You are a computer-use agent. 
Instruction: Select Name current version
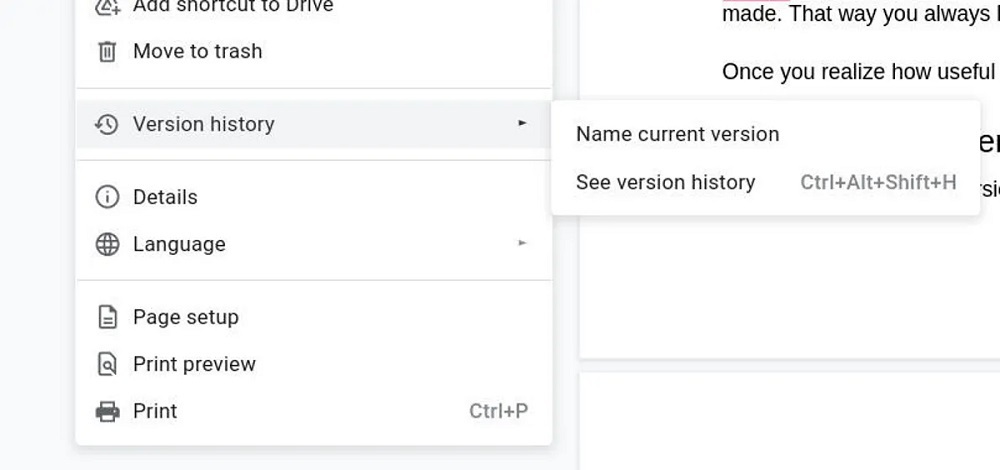pos(677,134)
